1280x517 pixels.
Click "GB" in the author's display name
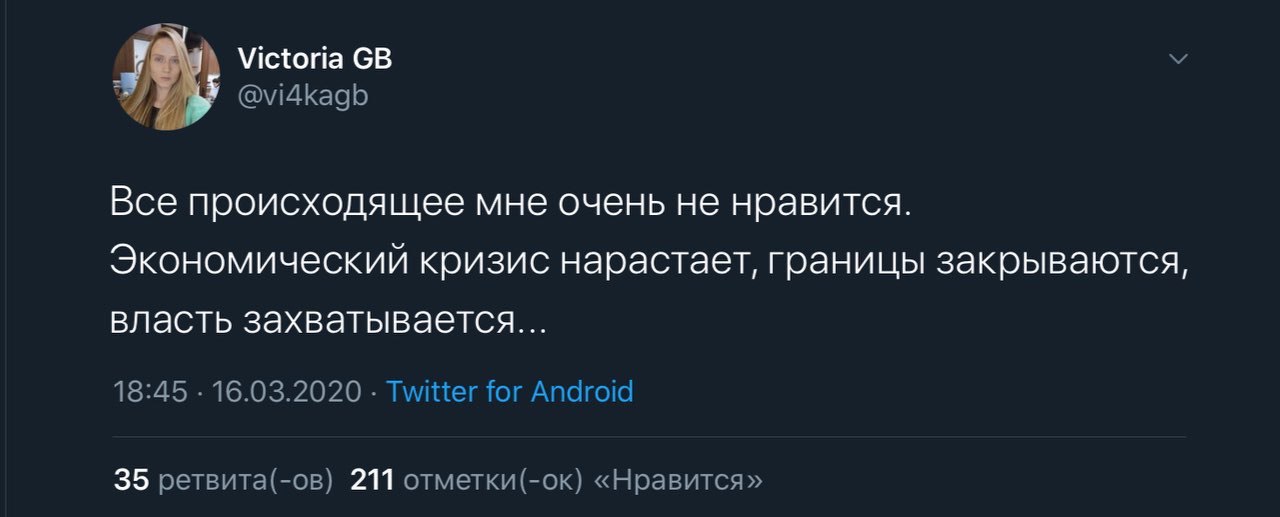click(x=372, y=59)
